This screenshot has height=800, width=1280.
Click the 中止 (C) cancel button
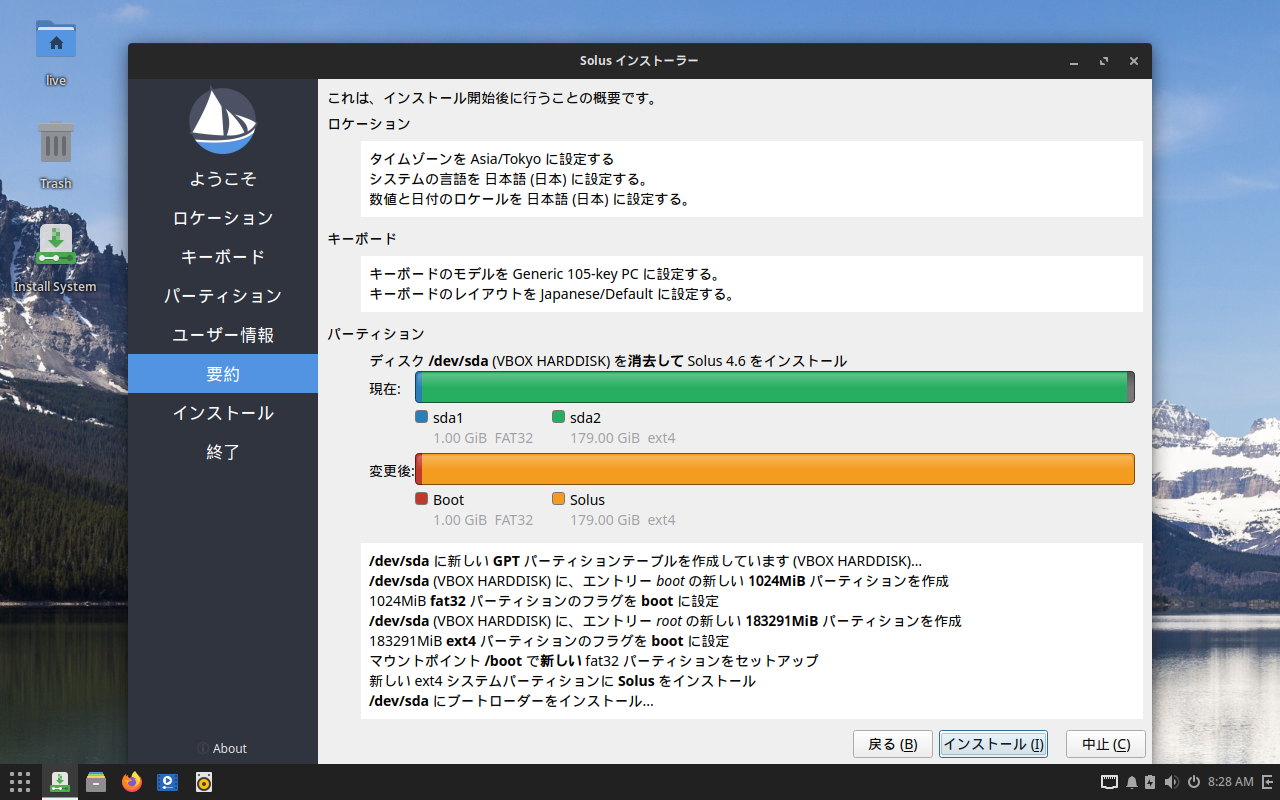pyautogui.click(x=1106, y=744)
